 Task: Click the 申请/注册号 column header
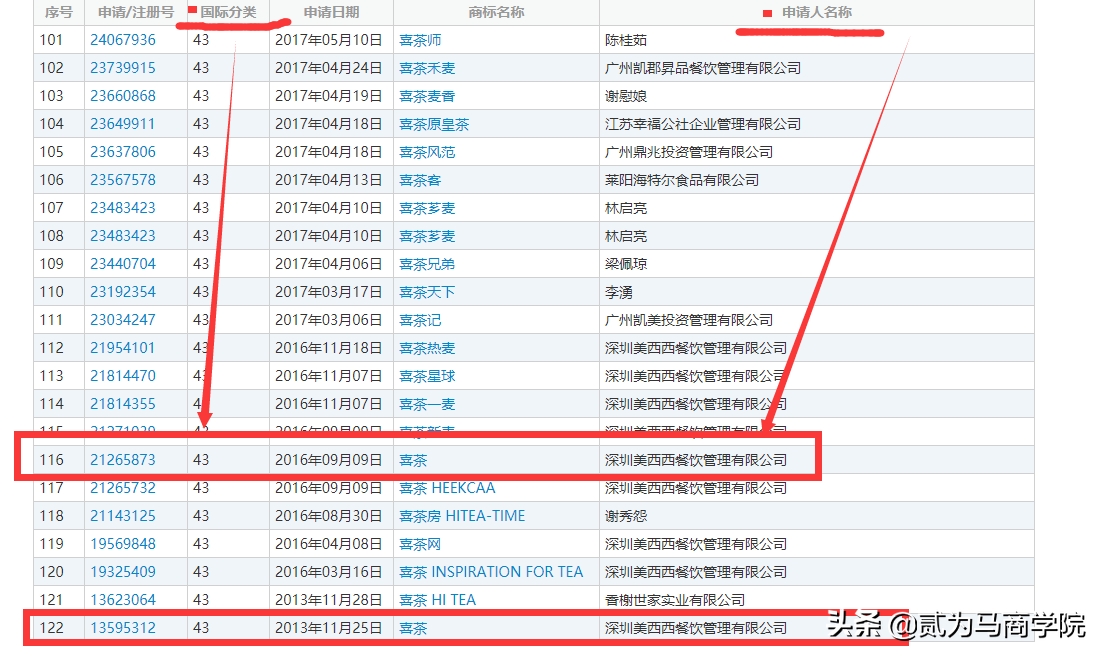[136, 12]
